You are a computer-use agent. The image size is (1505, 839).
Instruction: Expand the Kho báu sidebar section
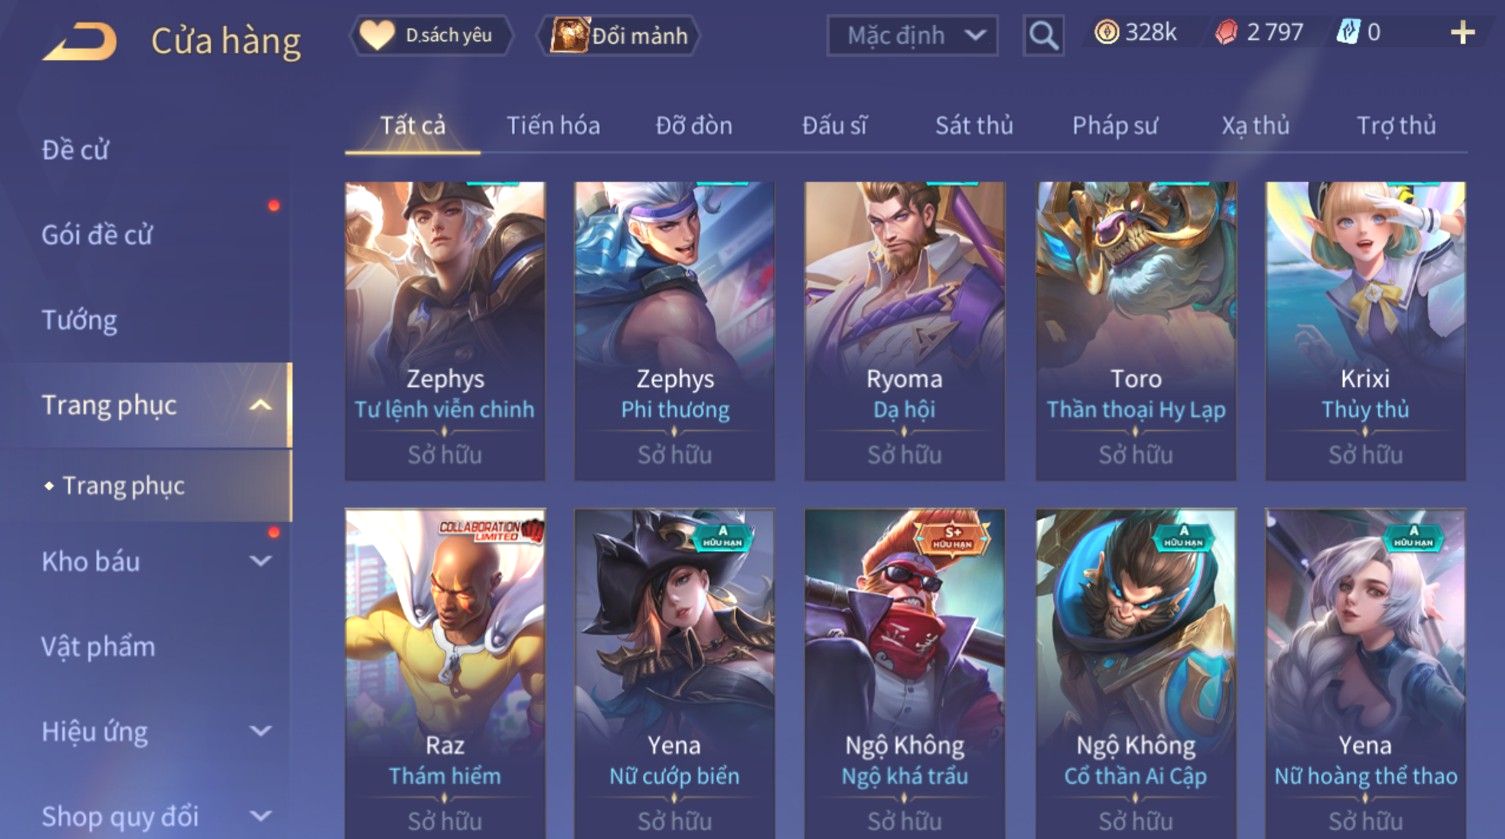260,561
